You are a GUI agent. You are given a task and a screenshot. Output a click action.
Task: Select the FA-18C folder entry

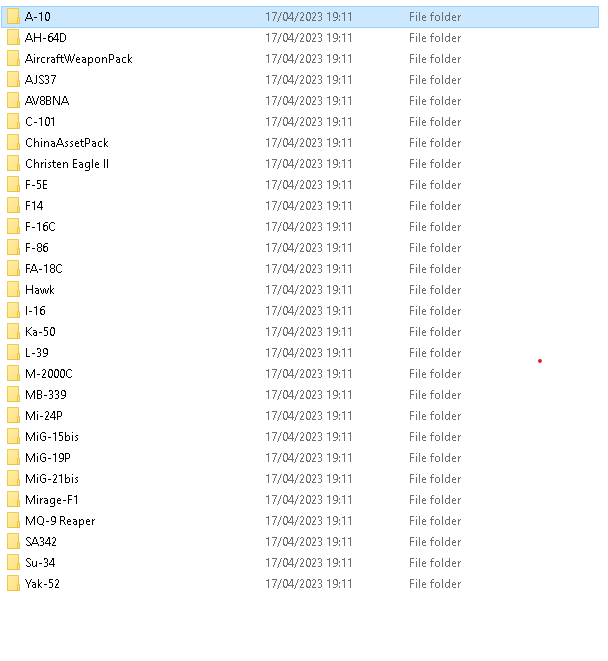300,269
